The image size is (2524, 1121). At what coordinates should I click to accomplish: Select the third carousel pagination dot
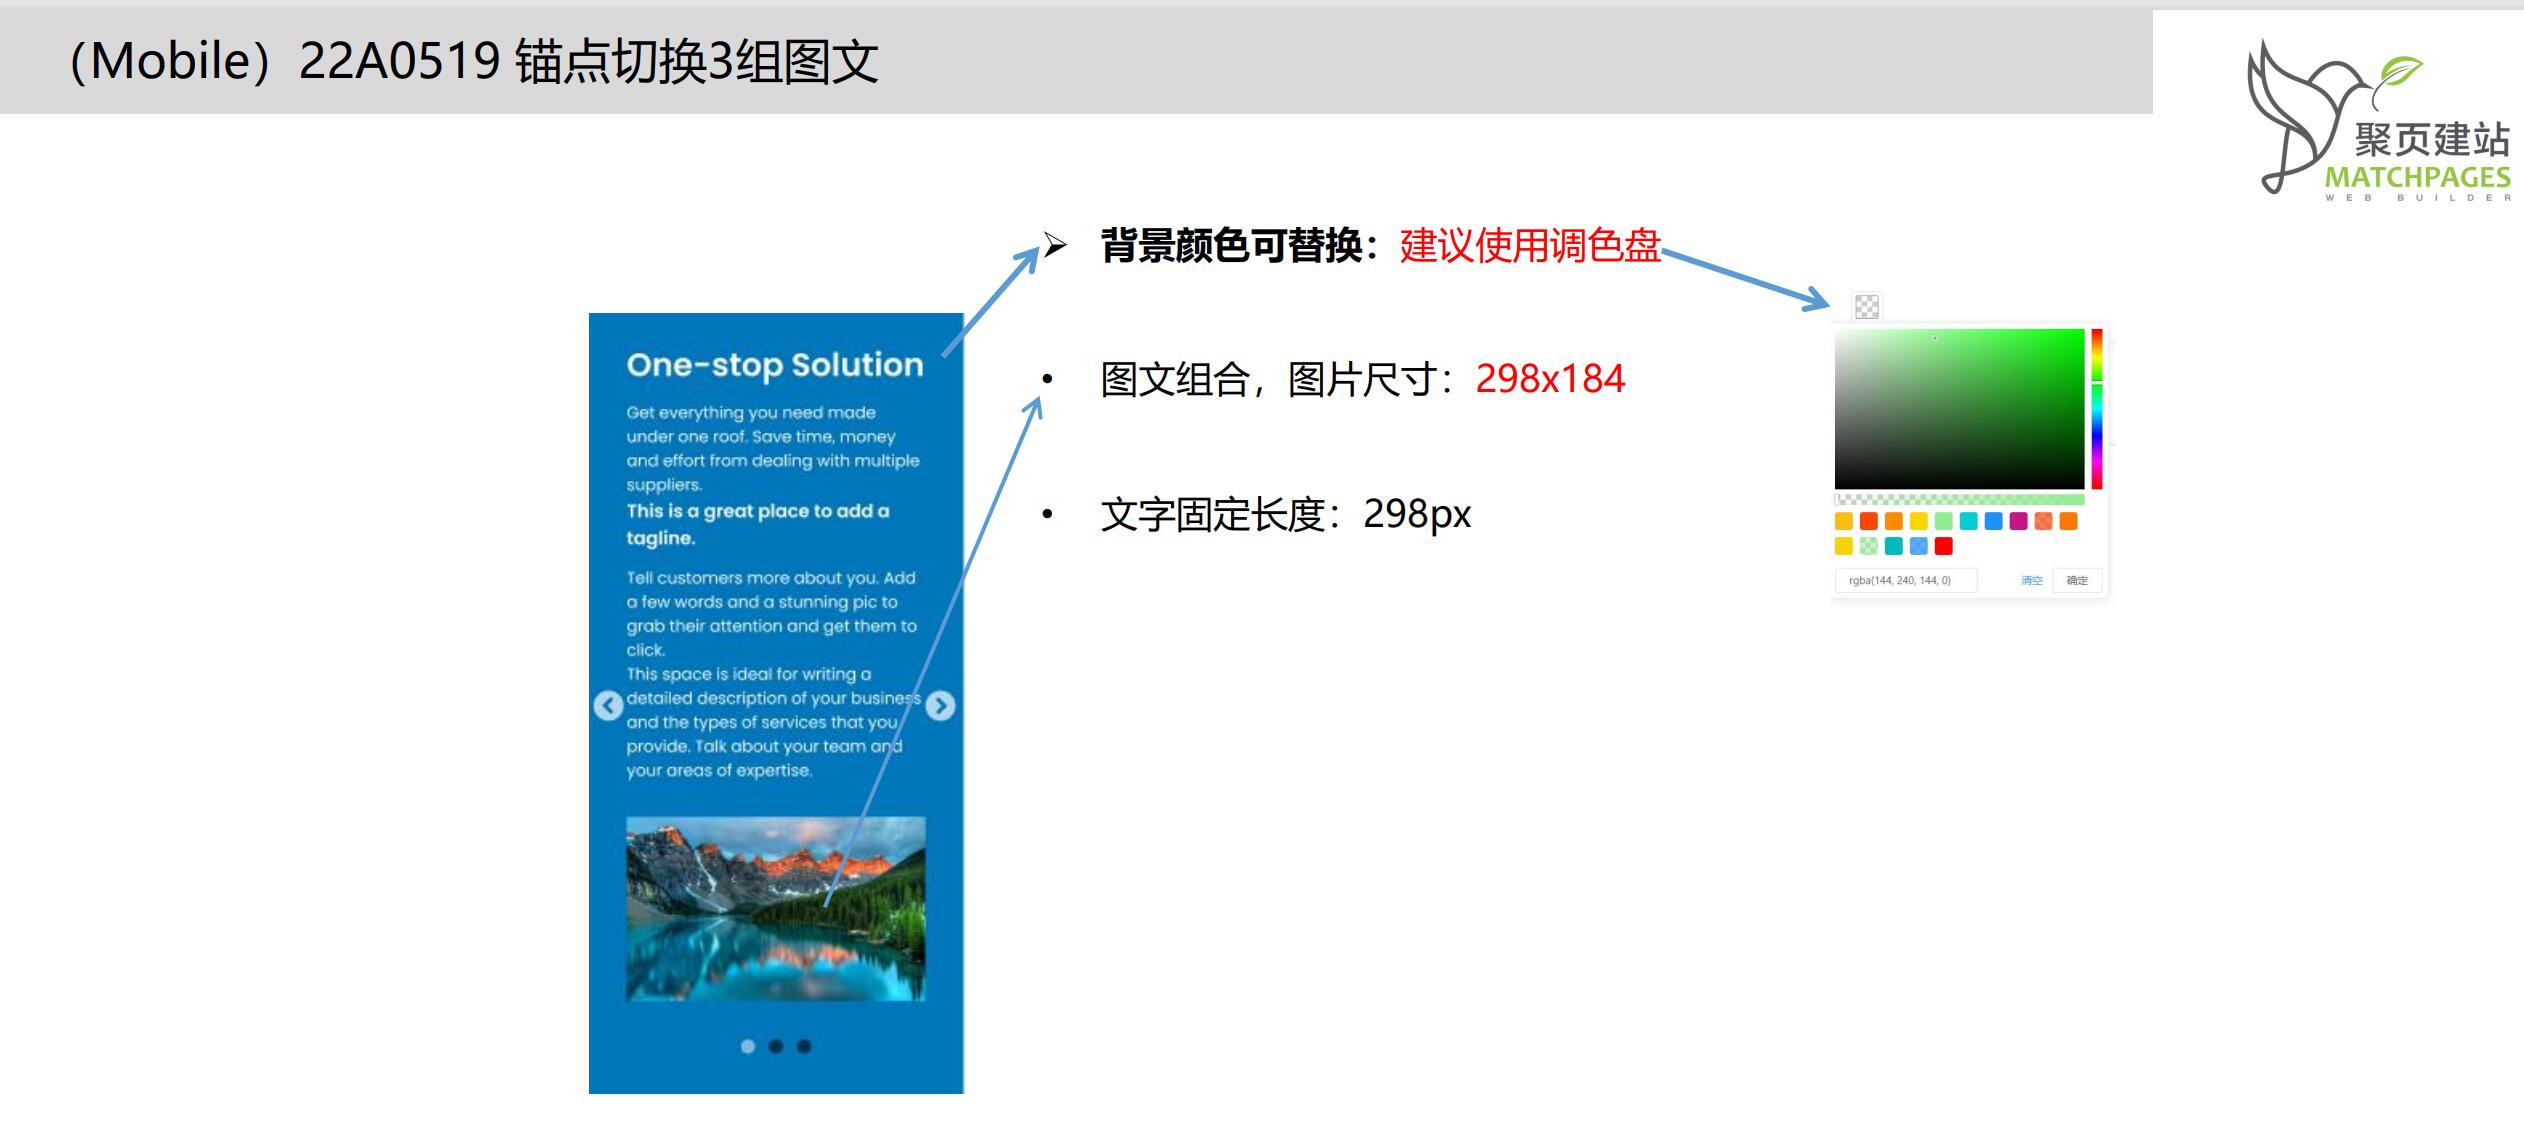804,1046
